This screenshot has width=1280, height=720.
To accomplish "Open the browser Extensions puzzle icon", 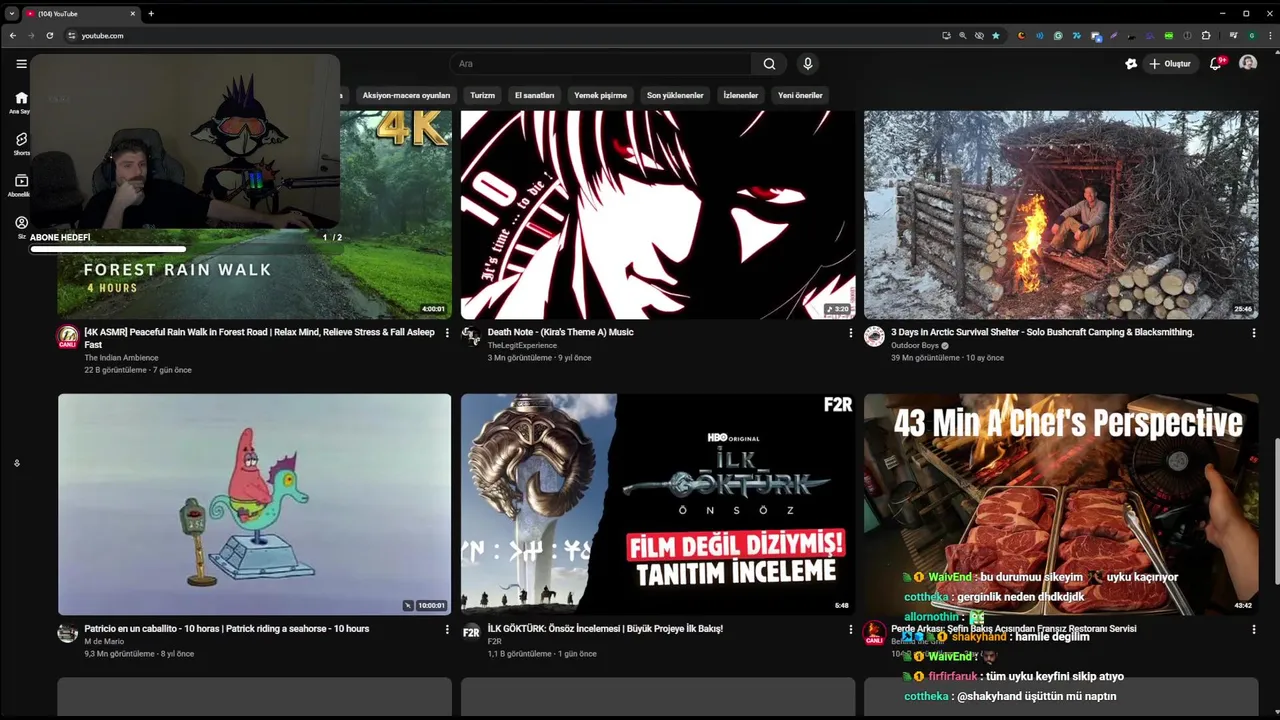I will [x=1206, y=35].
